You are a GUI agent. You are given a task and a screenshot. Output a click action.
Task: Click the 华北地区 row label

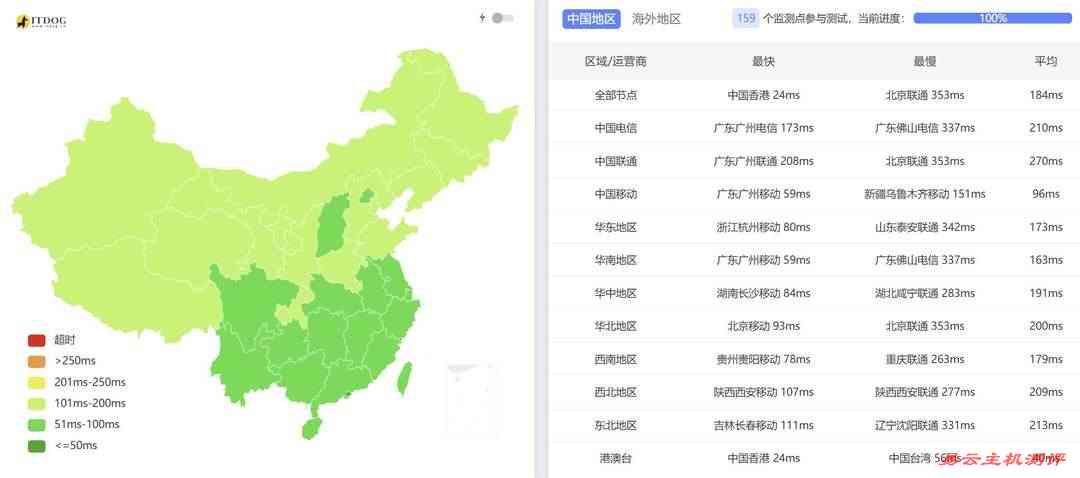(616, 326)
